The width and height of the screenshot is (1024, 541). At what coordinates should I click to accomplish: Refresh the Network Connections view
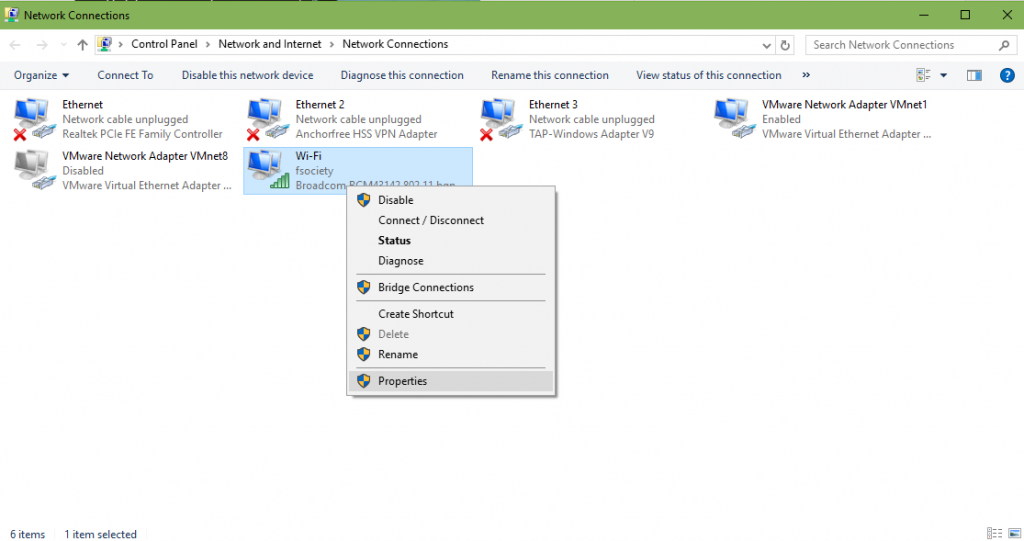[x=785, y=45]
